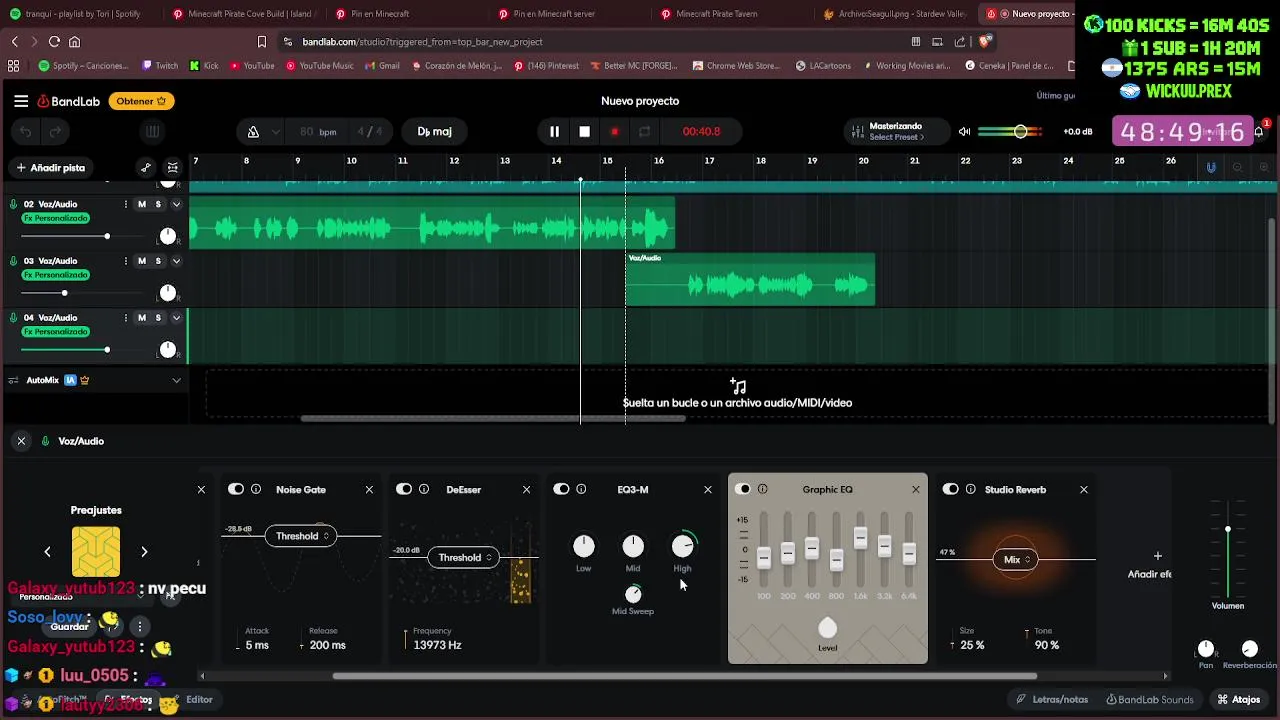Viewport: 1280px width, 720px height.
Task: Open the Atajos shortcuts button
Action: coord(1239,700)
